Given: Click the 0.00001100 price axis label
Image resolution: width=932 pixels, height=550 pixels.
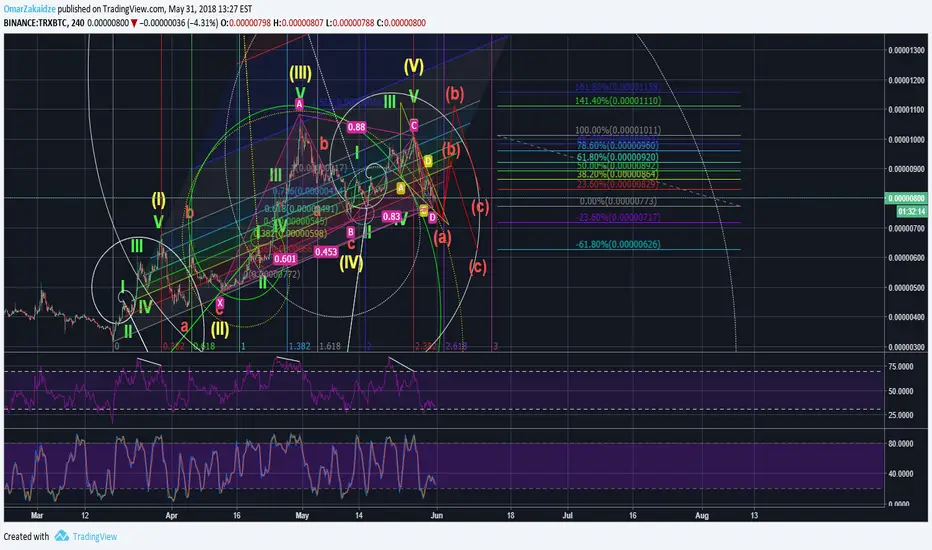Looking at the screenshot, I should (906, 110).
